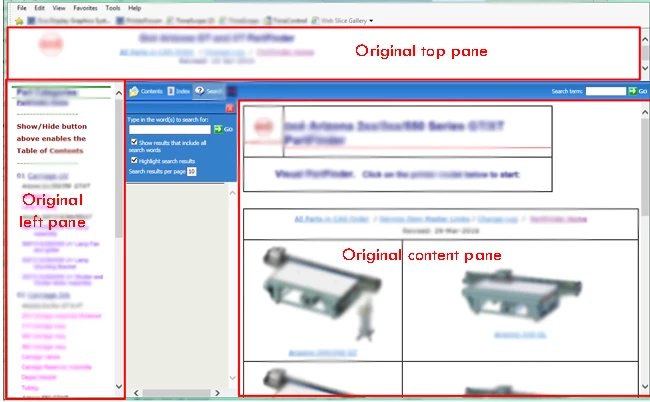Click 'Show/Hide button above enables the' text

pyautogui.click(x=52, y=132)
